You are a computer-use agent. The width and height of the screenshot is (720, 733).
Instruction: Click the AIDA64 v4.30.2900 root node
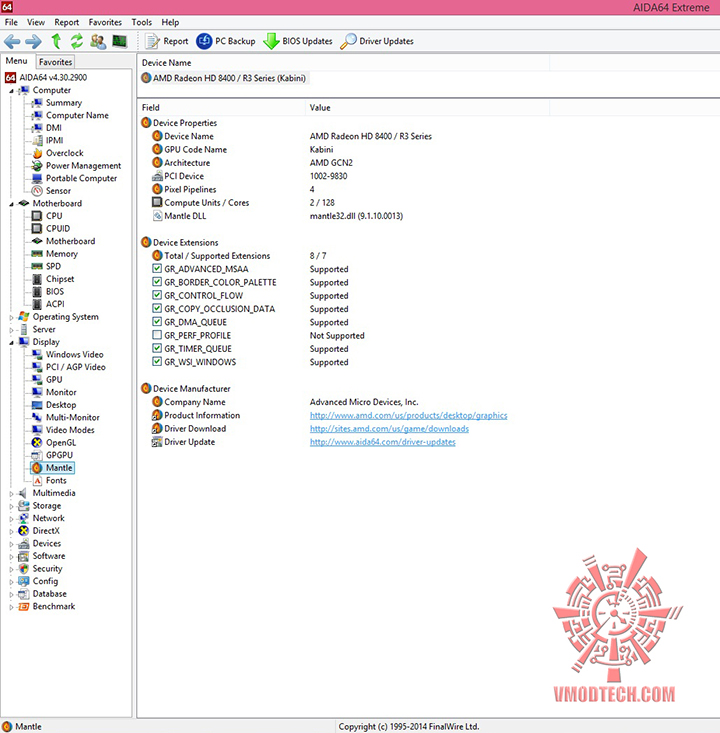pos(53,78)
